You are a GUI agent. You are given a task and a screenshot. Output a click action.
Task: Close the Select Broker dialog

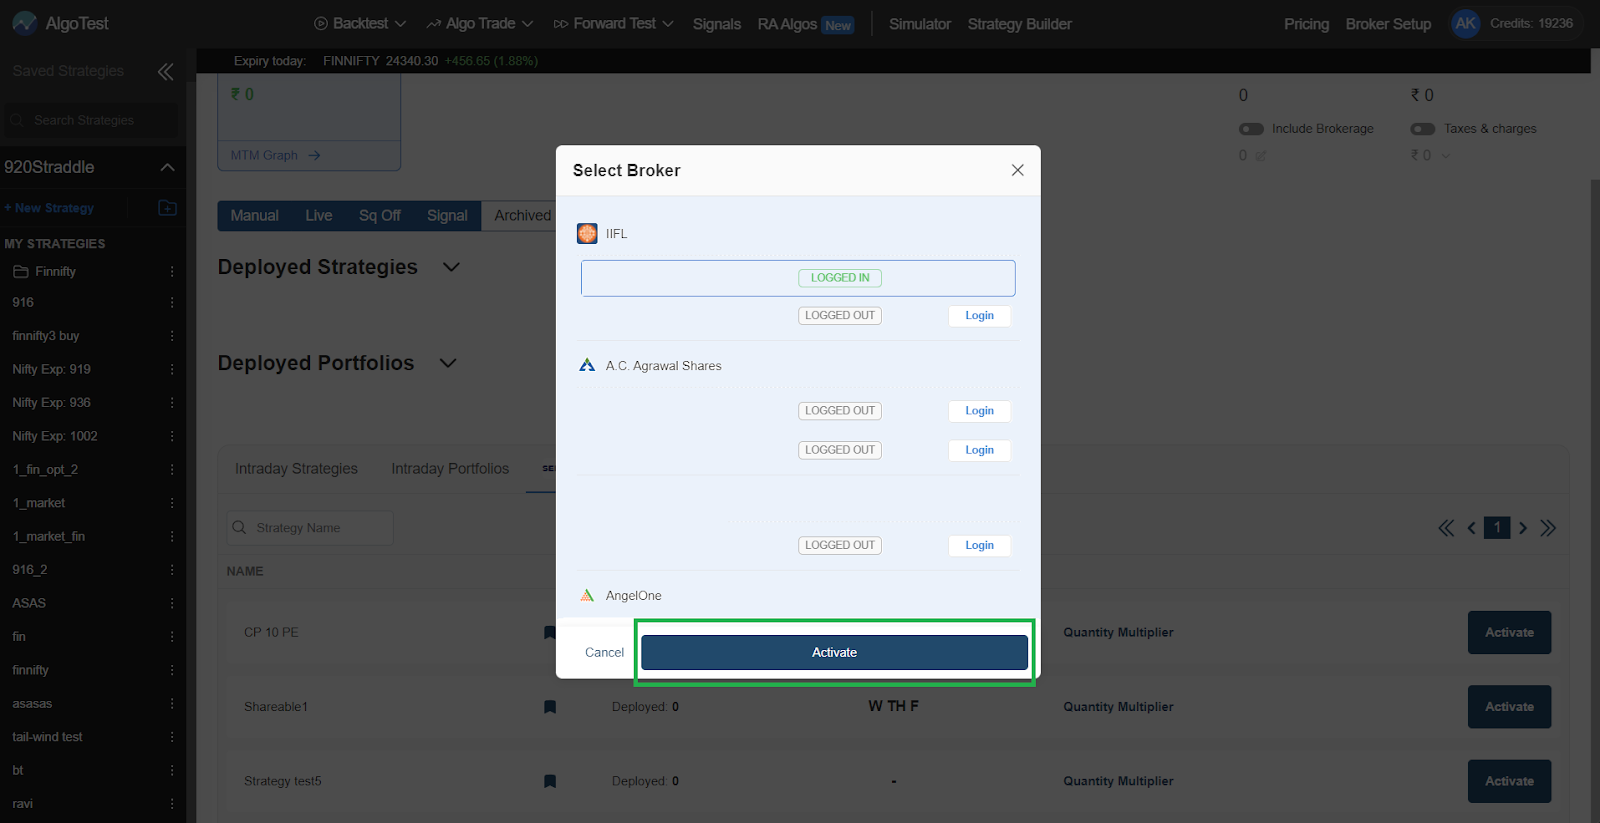pyautogui.click(x=1017, y=170)
